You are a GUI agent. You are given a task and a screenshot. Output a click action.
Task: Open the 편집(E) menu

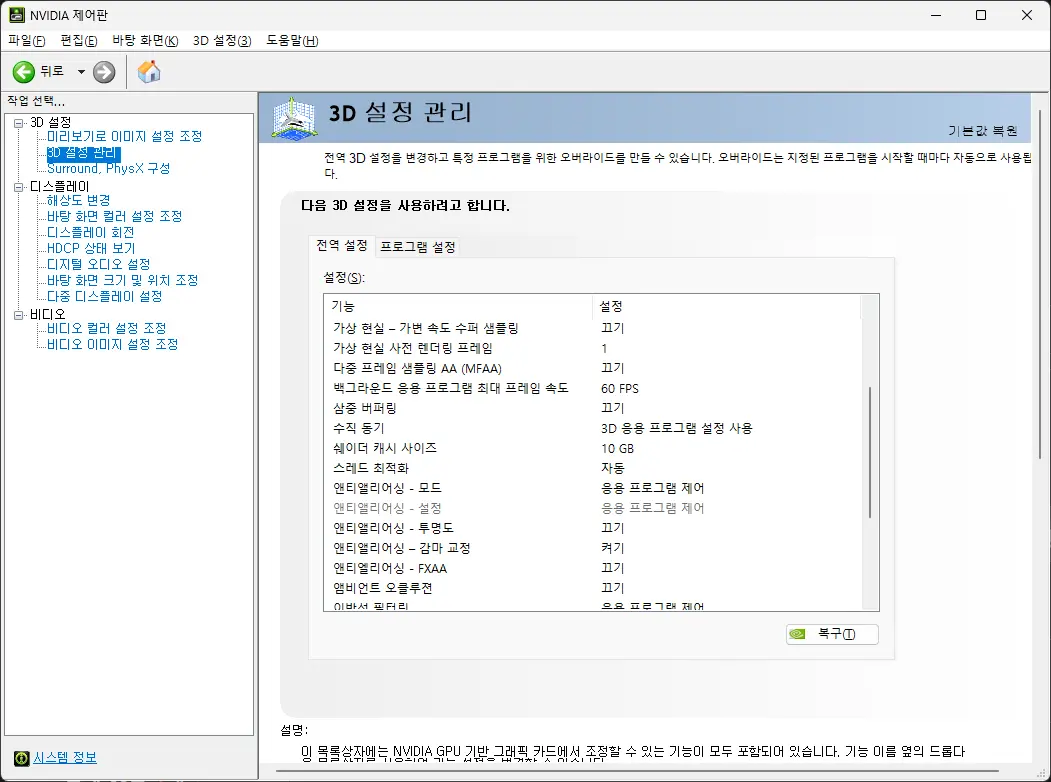point(79,41)
